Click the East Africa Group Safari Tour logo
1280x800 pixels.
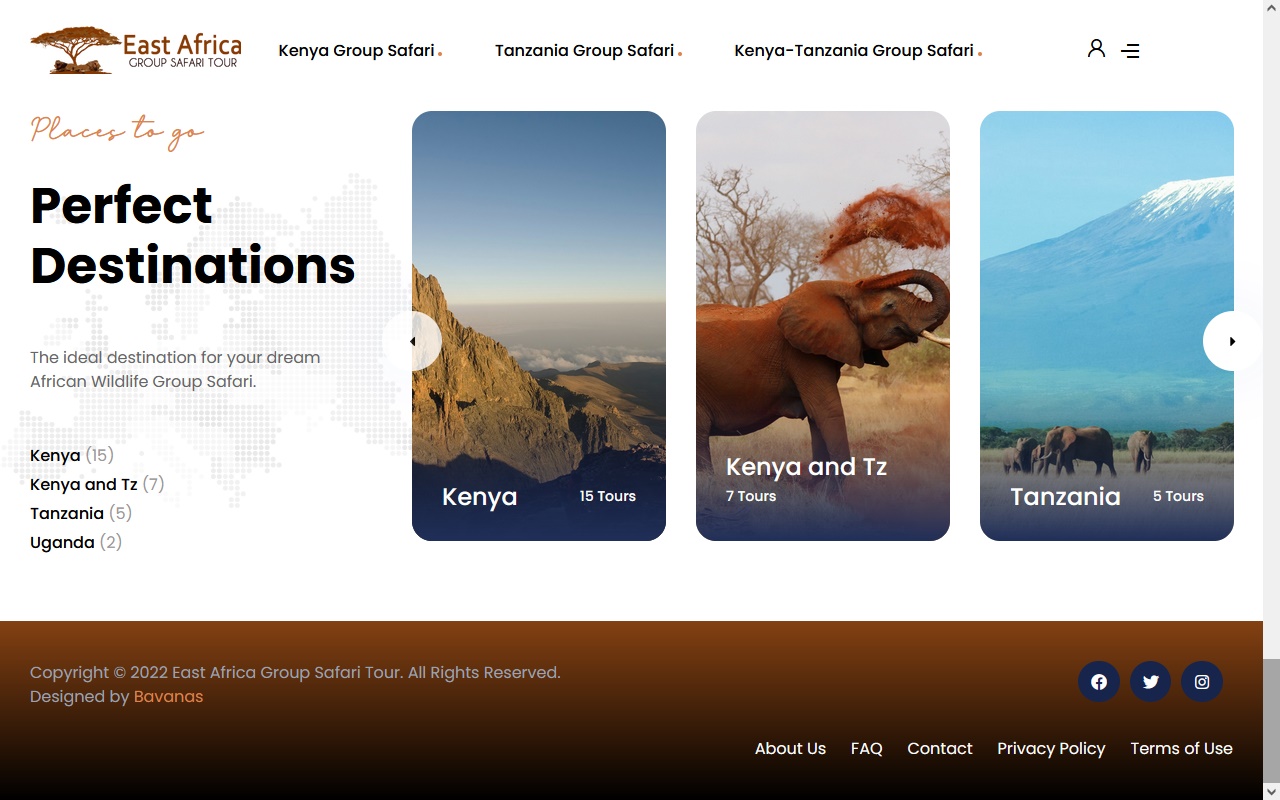click(136, 50)
